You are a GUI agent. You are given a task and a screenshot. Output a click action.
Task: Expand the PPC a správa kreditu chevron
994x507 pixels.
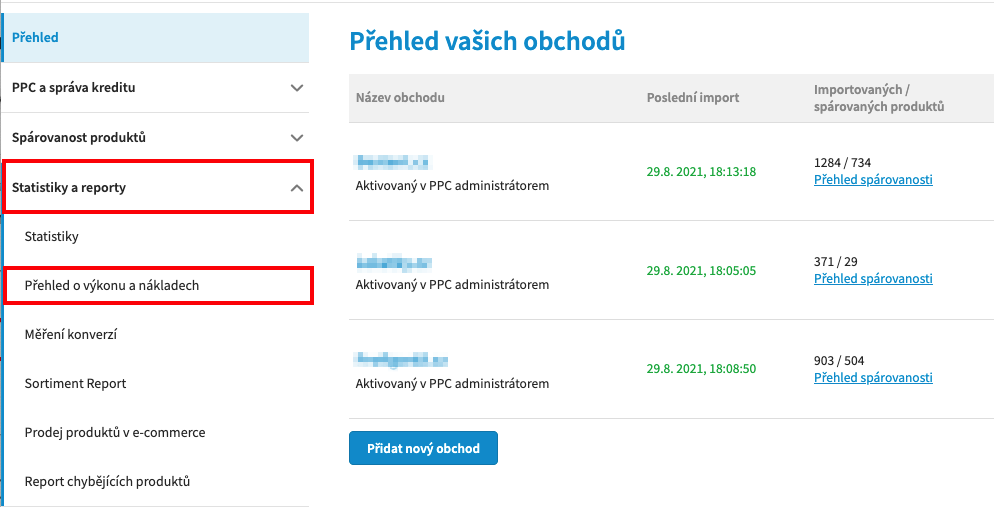(x=297, y=88)
